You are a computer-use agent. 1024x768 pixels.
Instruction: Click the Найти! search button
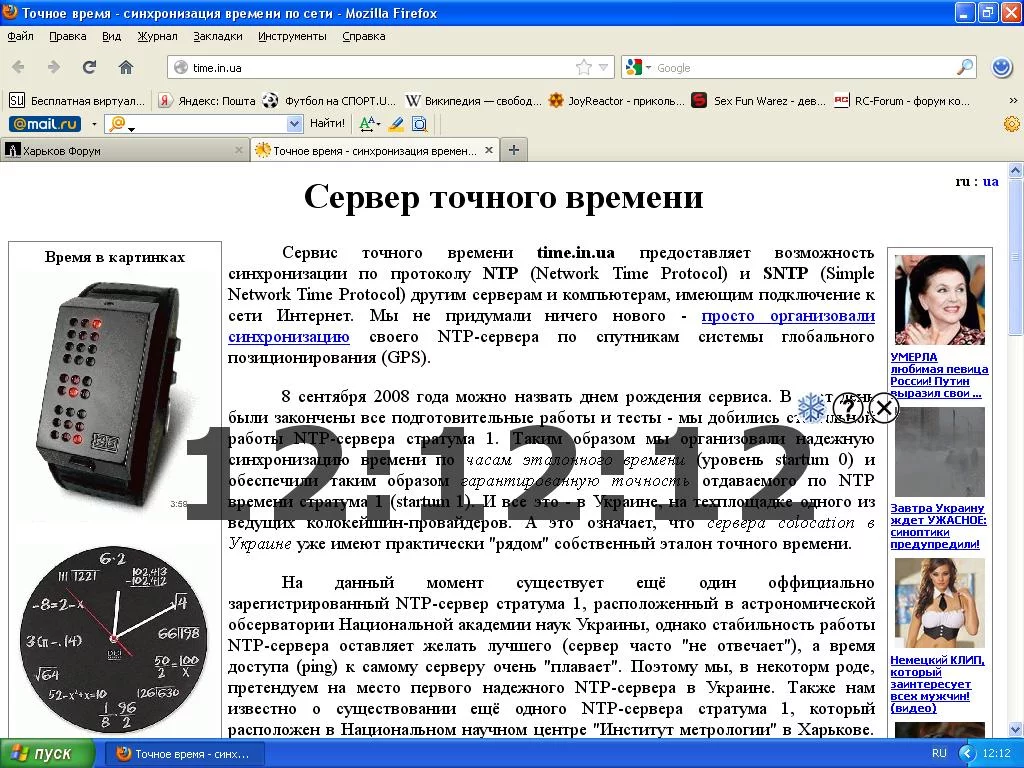coord(327,123)
